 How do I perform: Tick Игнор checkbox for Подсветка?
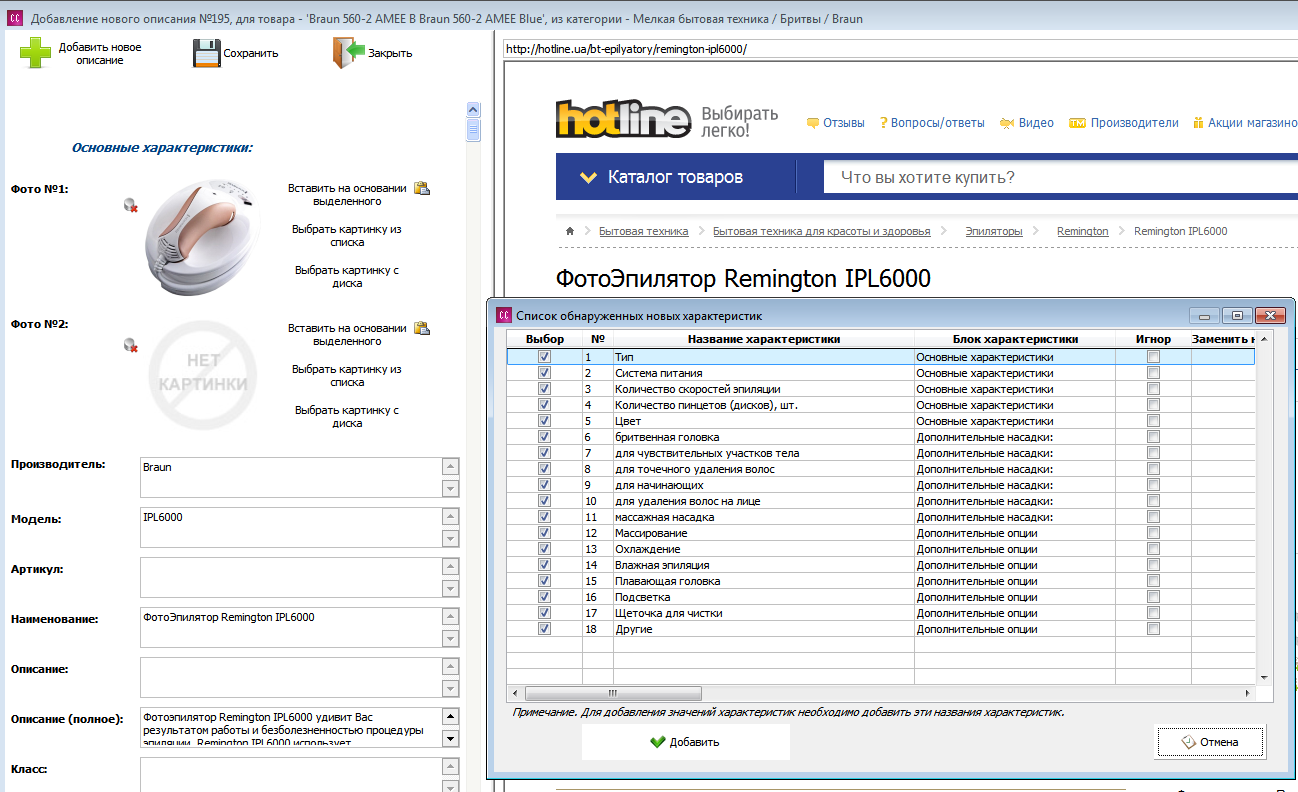(1153, 597)
